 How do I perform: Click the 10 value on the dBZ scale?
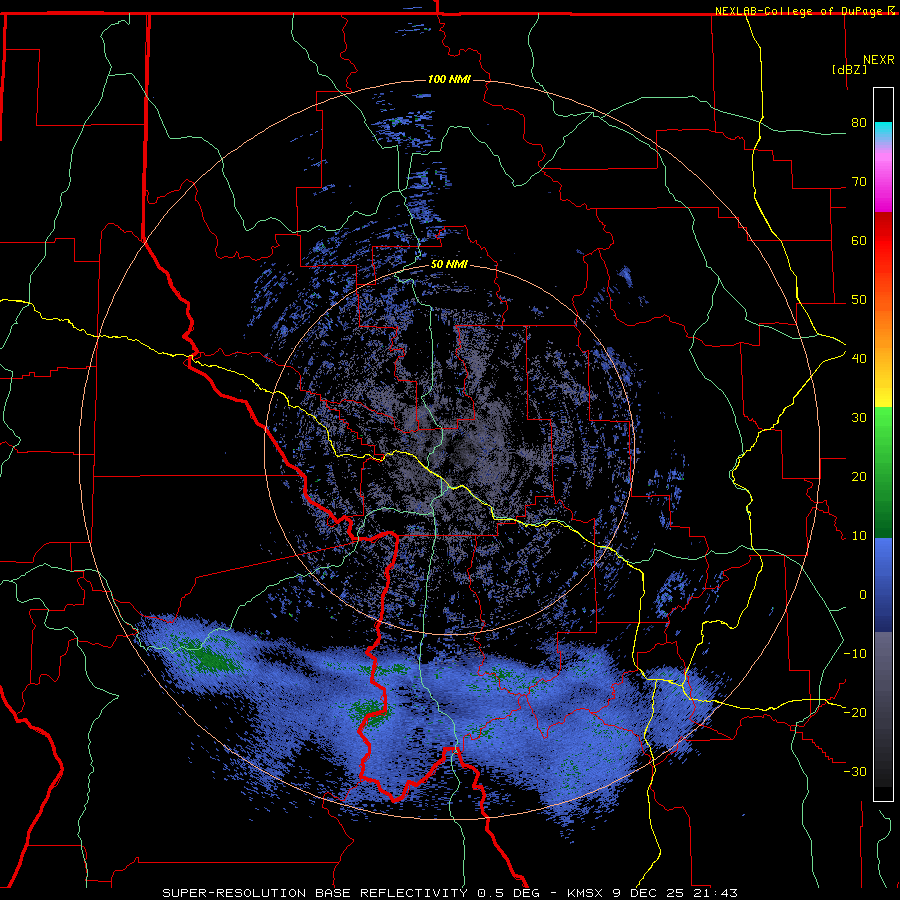[859, 536]
